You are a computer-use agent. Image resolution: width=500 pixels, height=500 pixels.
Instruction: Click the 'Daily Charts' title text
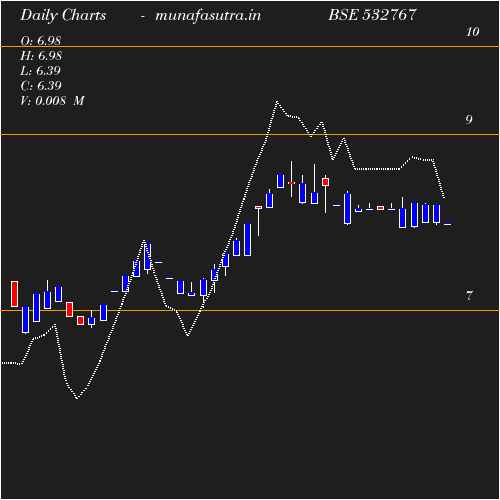click(x=63, y=16)
